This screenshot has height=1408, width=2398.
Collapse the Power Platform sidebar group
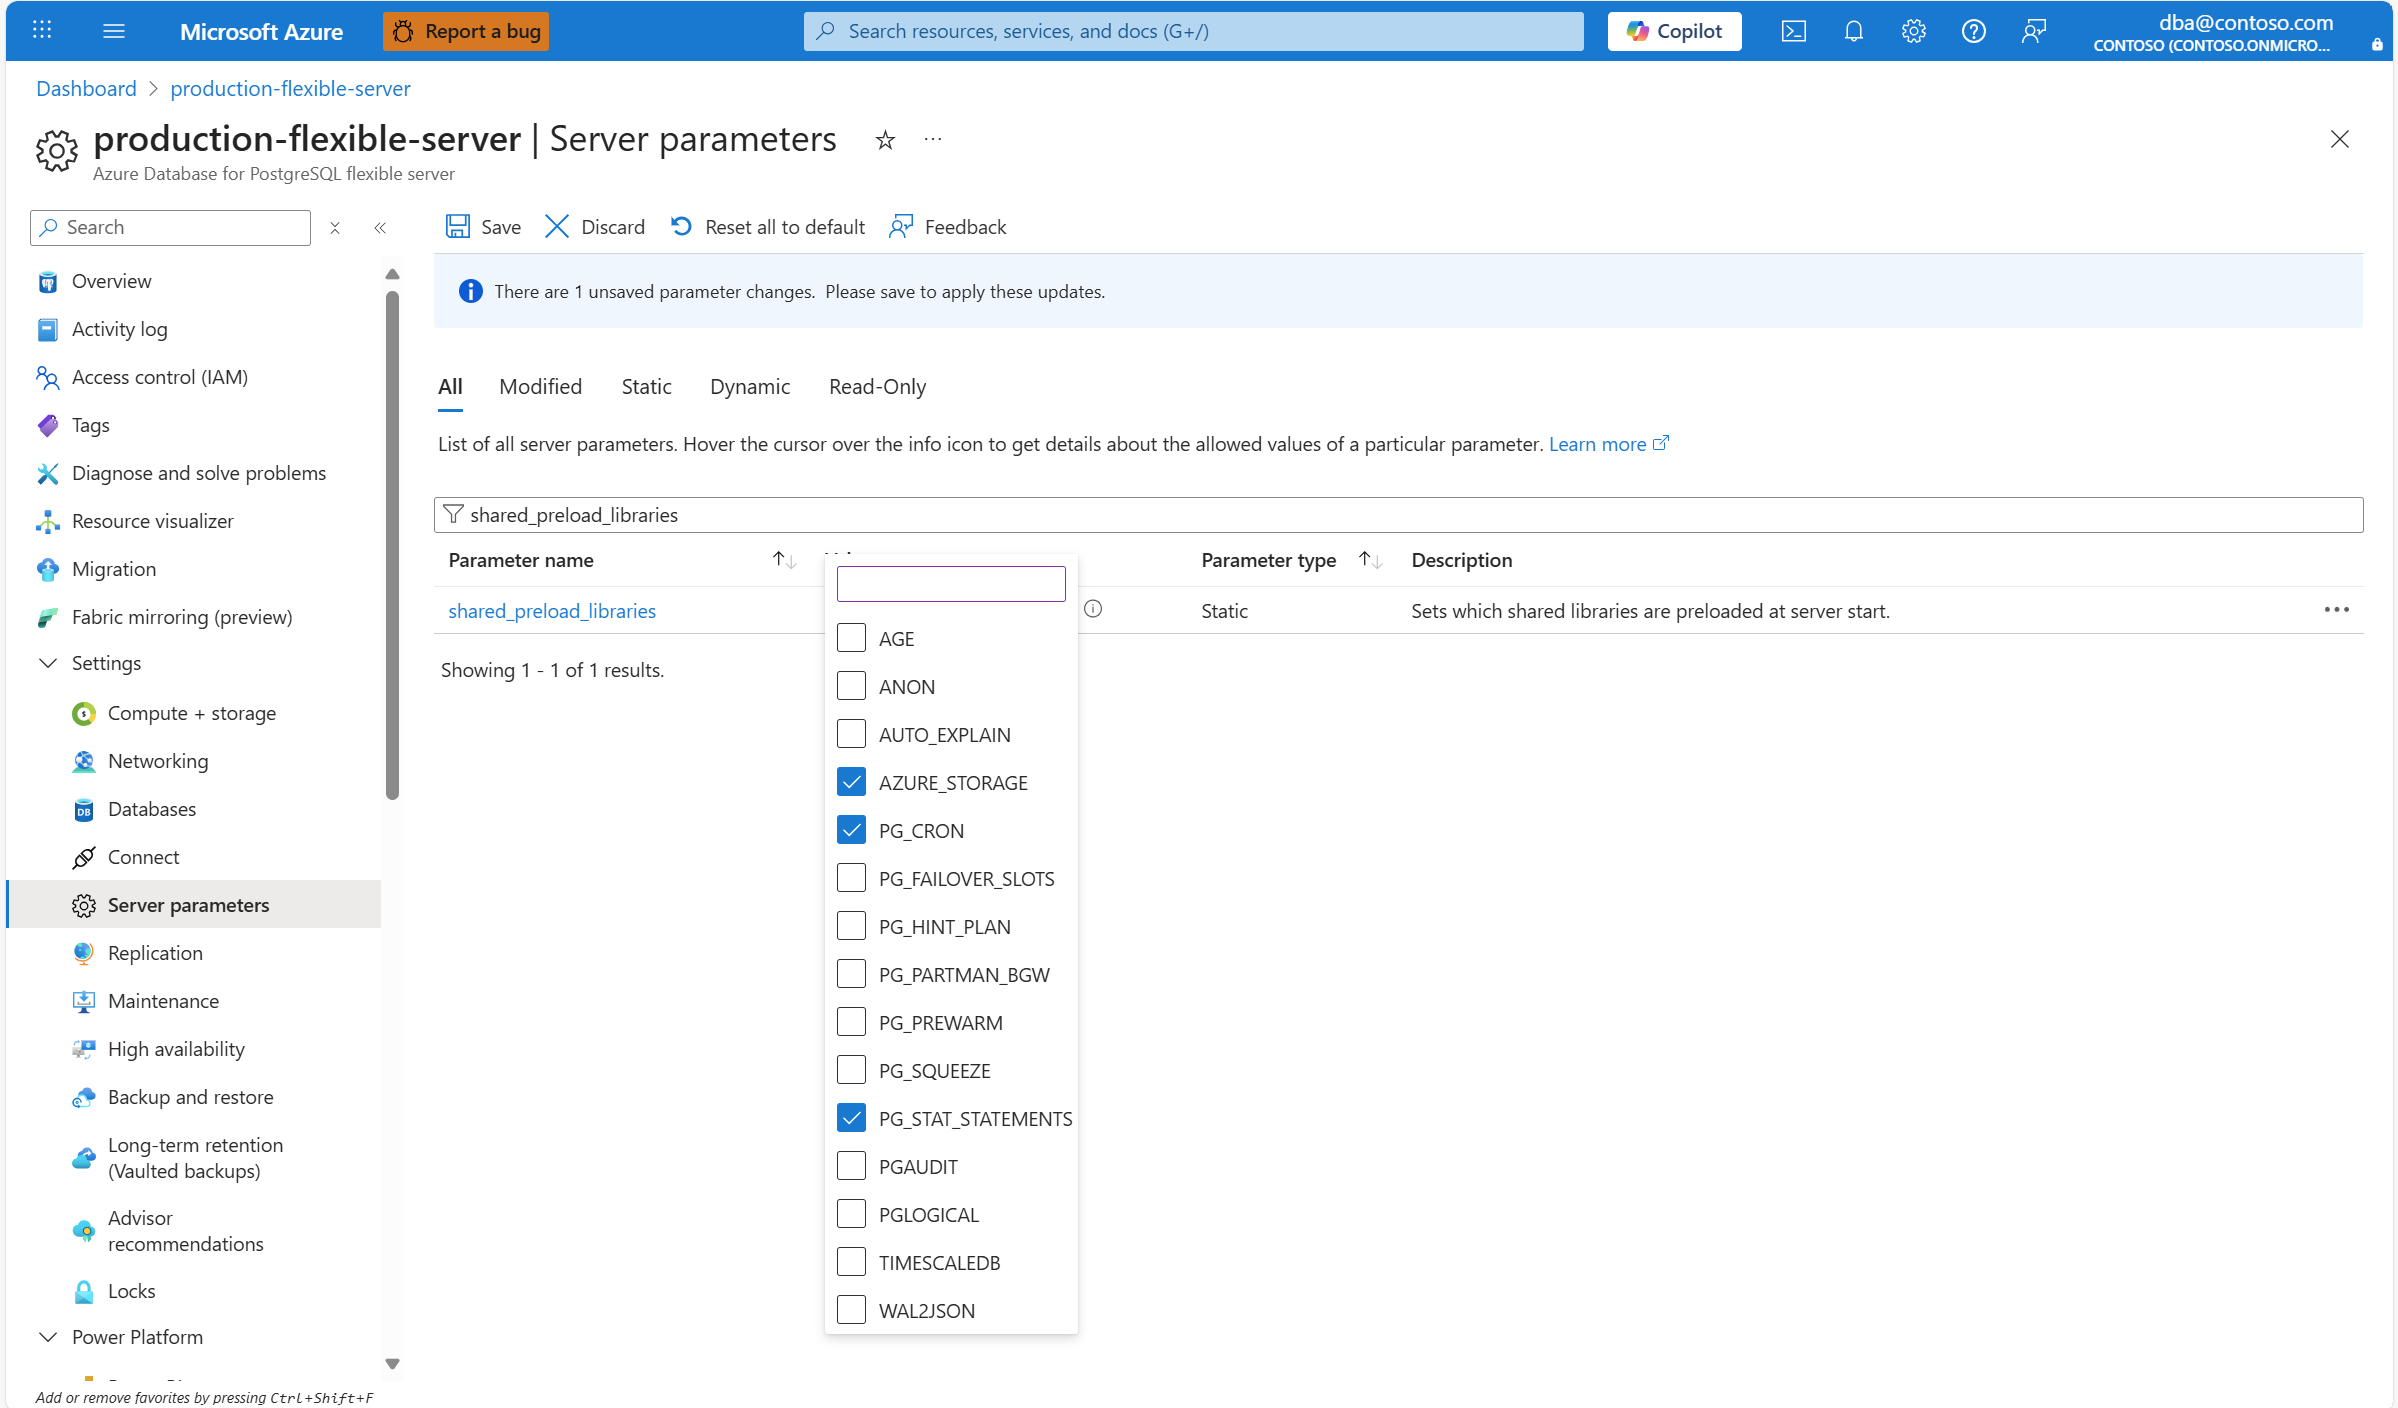47,1337
